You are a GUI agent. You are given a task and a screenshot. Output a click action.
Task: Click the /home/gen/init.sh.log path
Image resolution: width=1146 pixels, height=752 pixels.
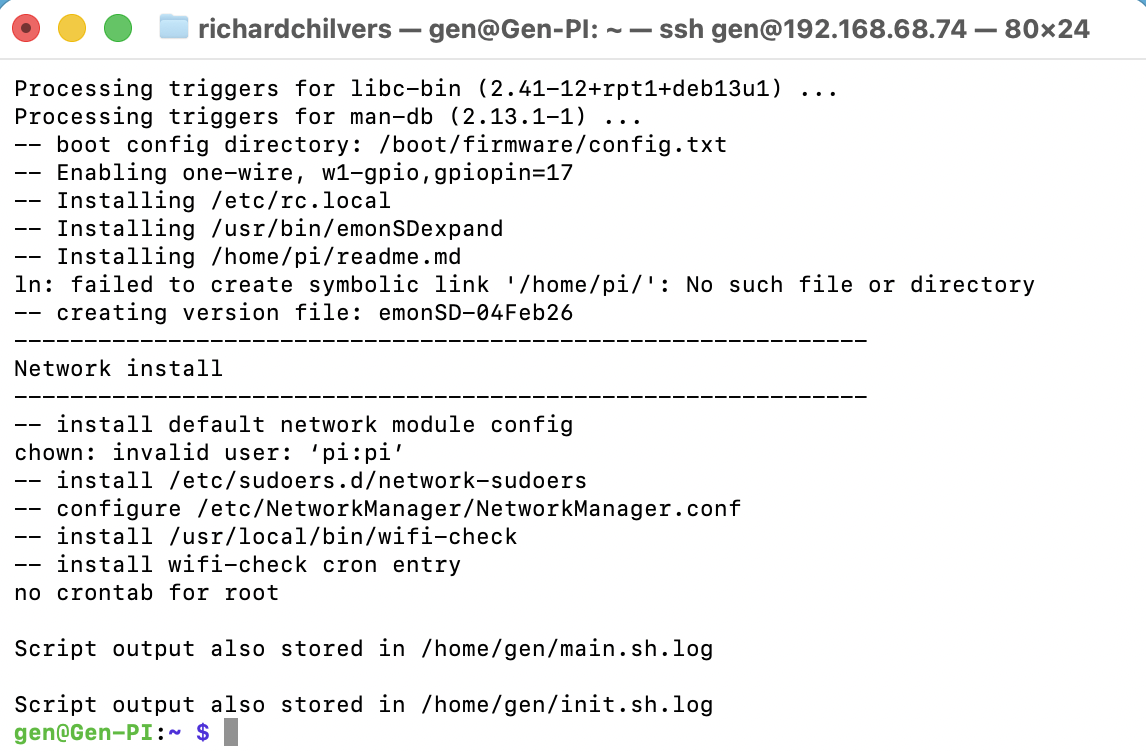point(566,705)
